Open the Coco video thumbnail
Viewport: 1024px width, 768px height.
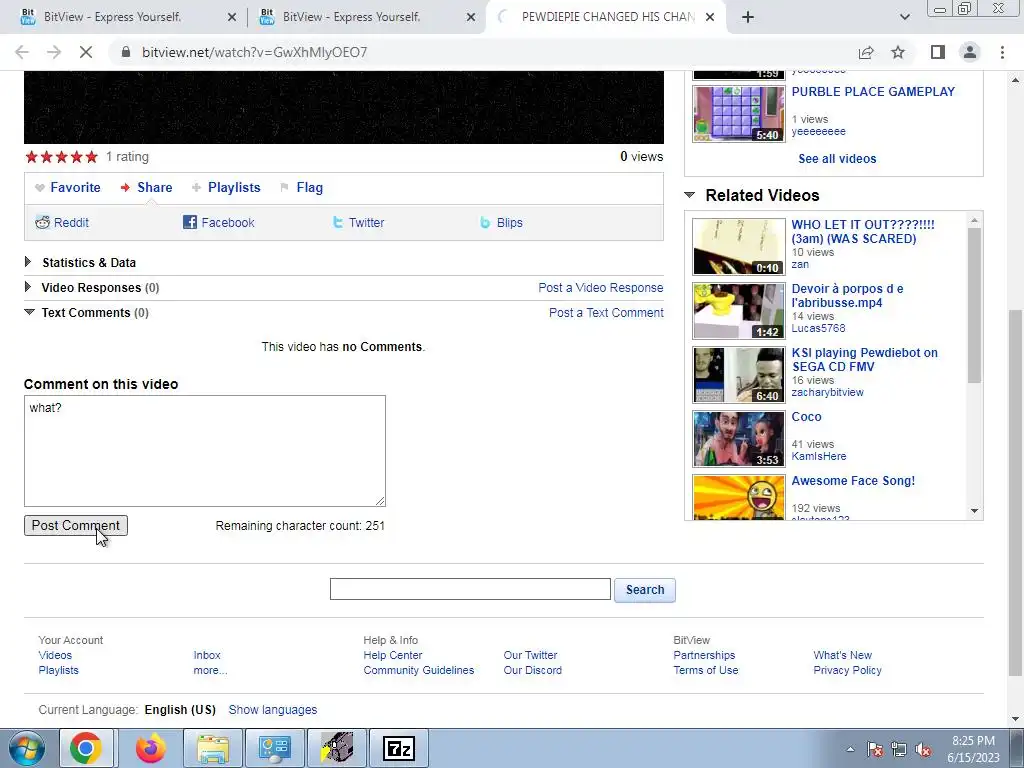point(739,439)
